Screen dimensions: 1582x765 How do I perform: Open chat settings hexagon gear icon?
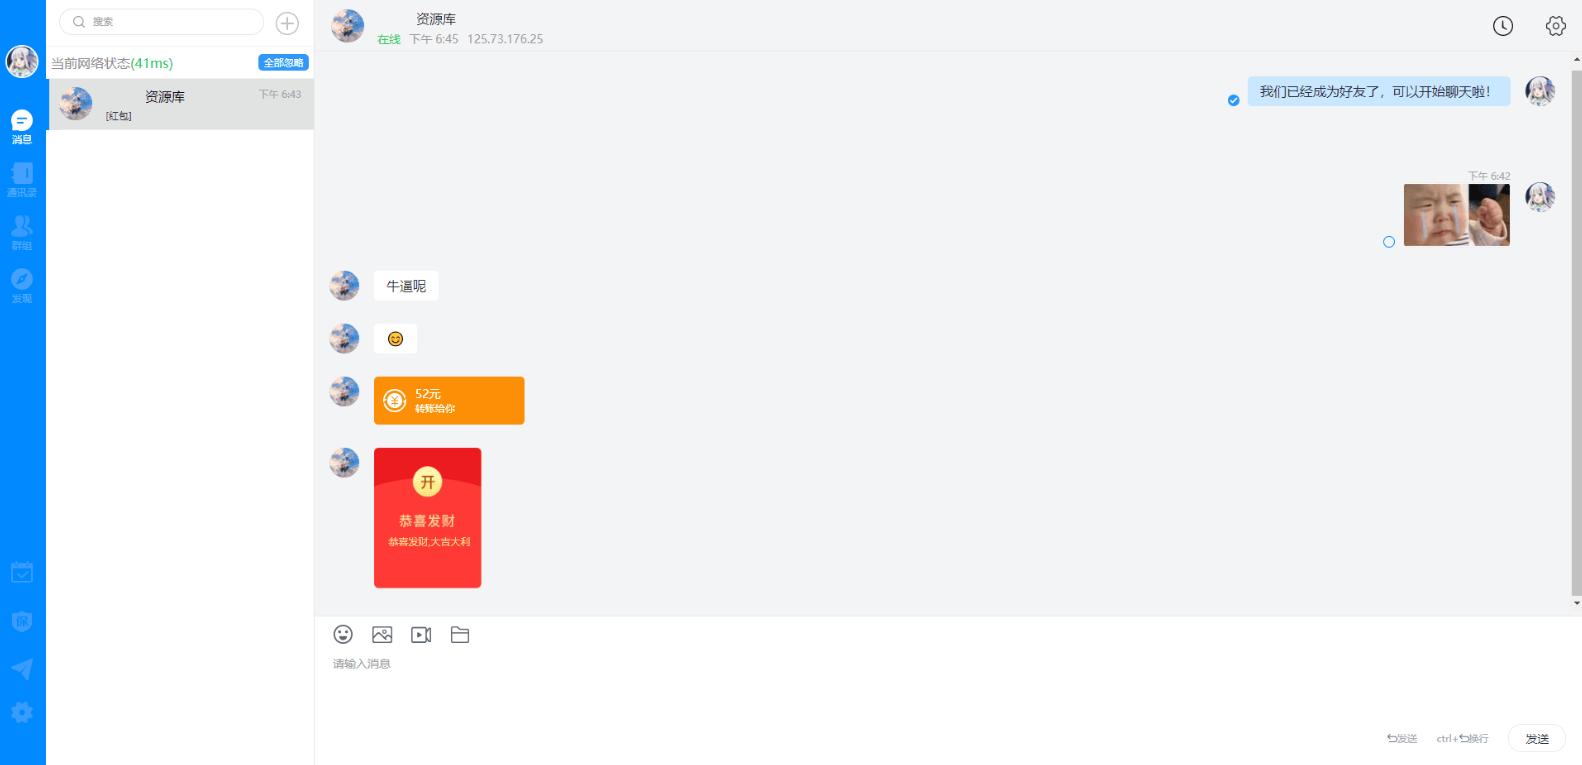pyautogui.click(x=1555, y=26)
